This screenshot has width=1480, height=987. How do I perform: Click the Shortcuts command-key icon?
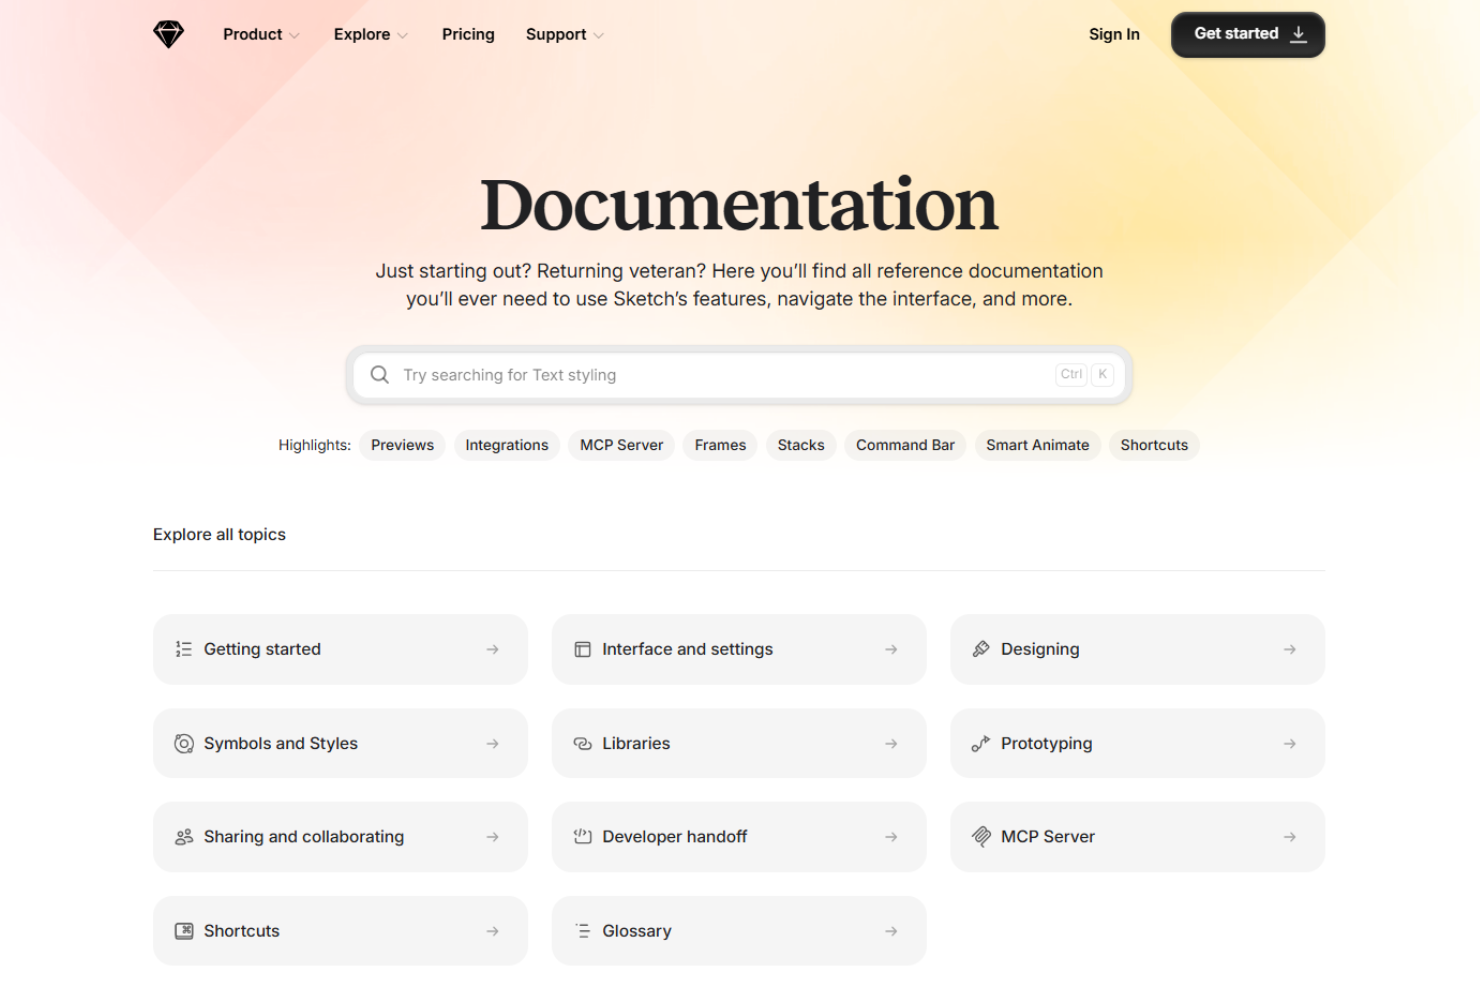coord(184,931)
